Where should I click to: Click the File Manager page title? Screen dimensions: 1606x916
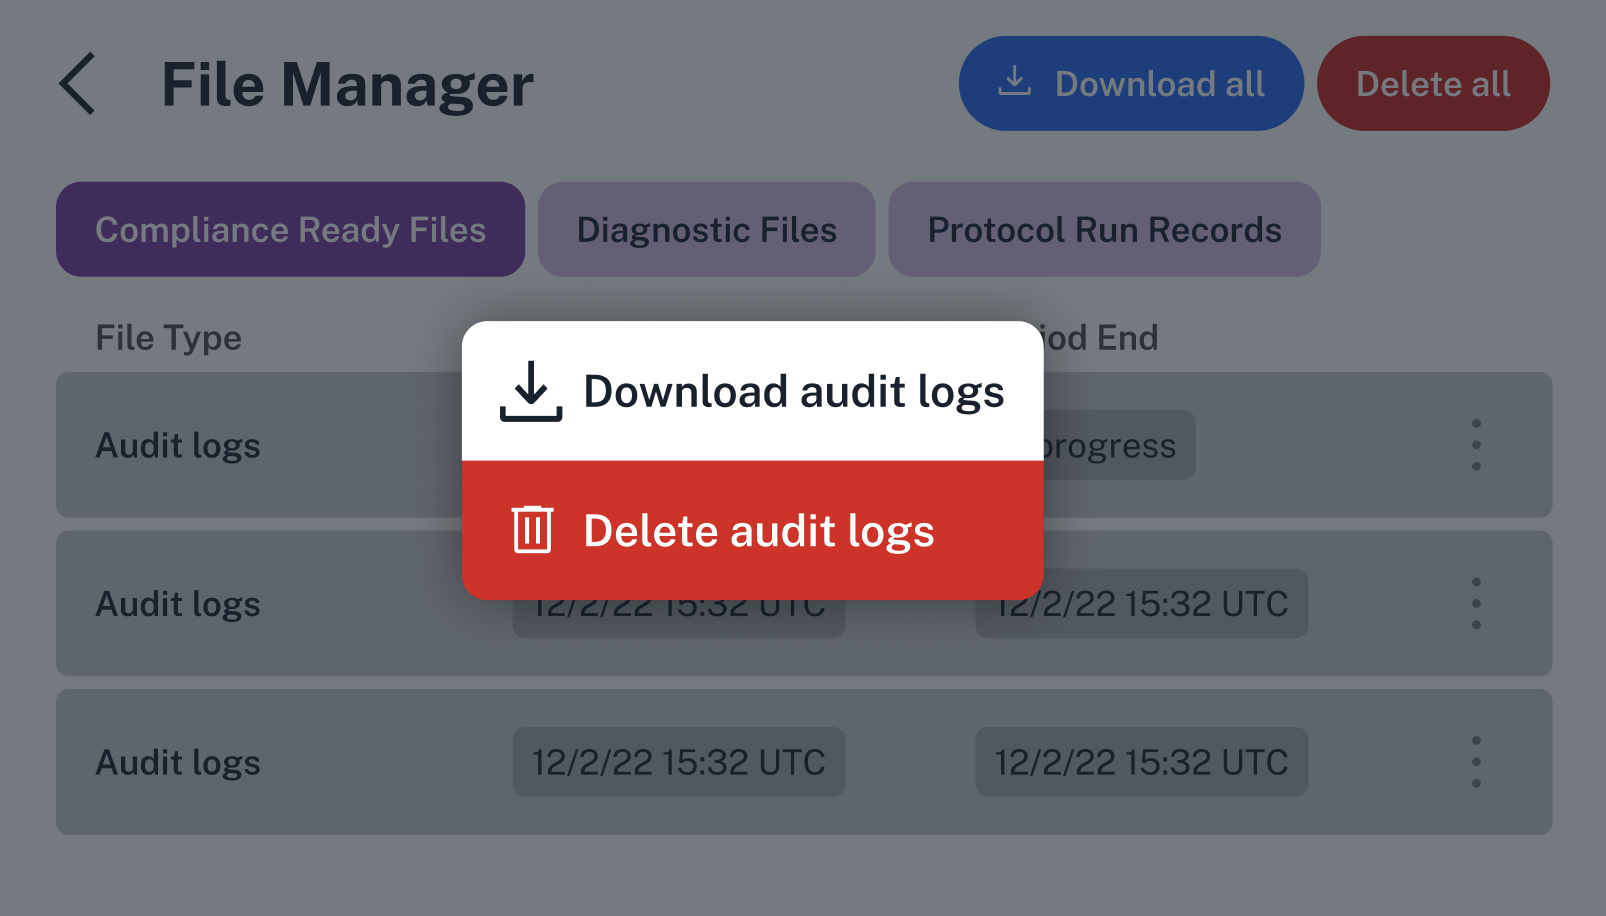(347, 85)
